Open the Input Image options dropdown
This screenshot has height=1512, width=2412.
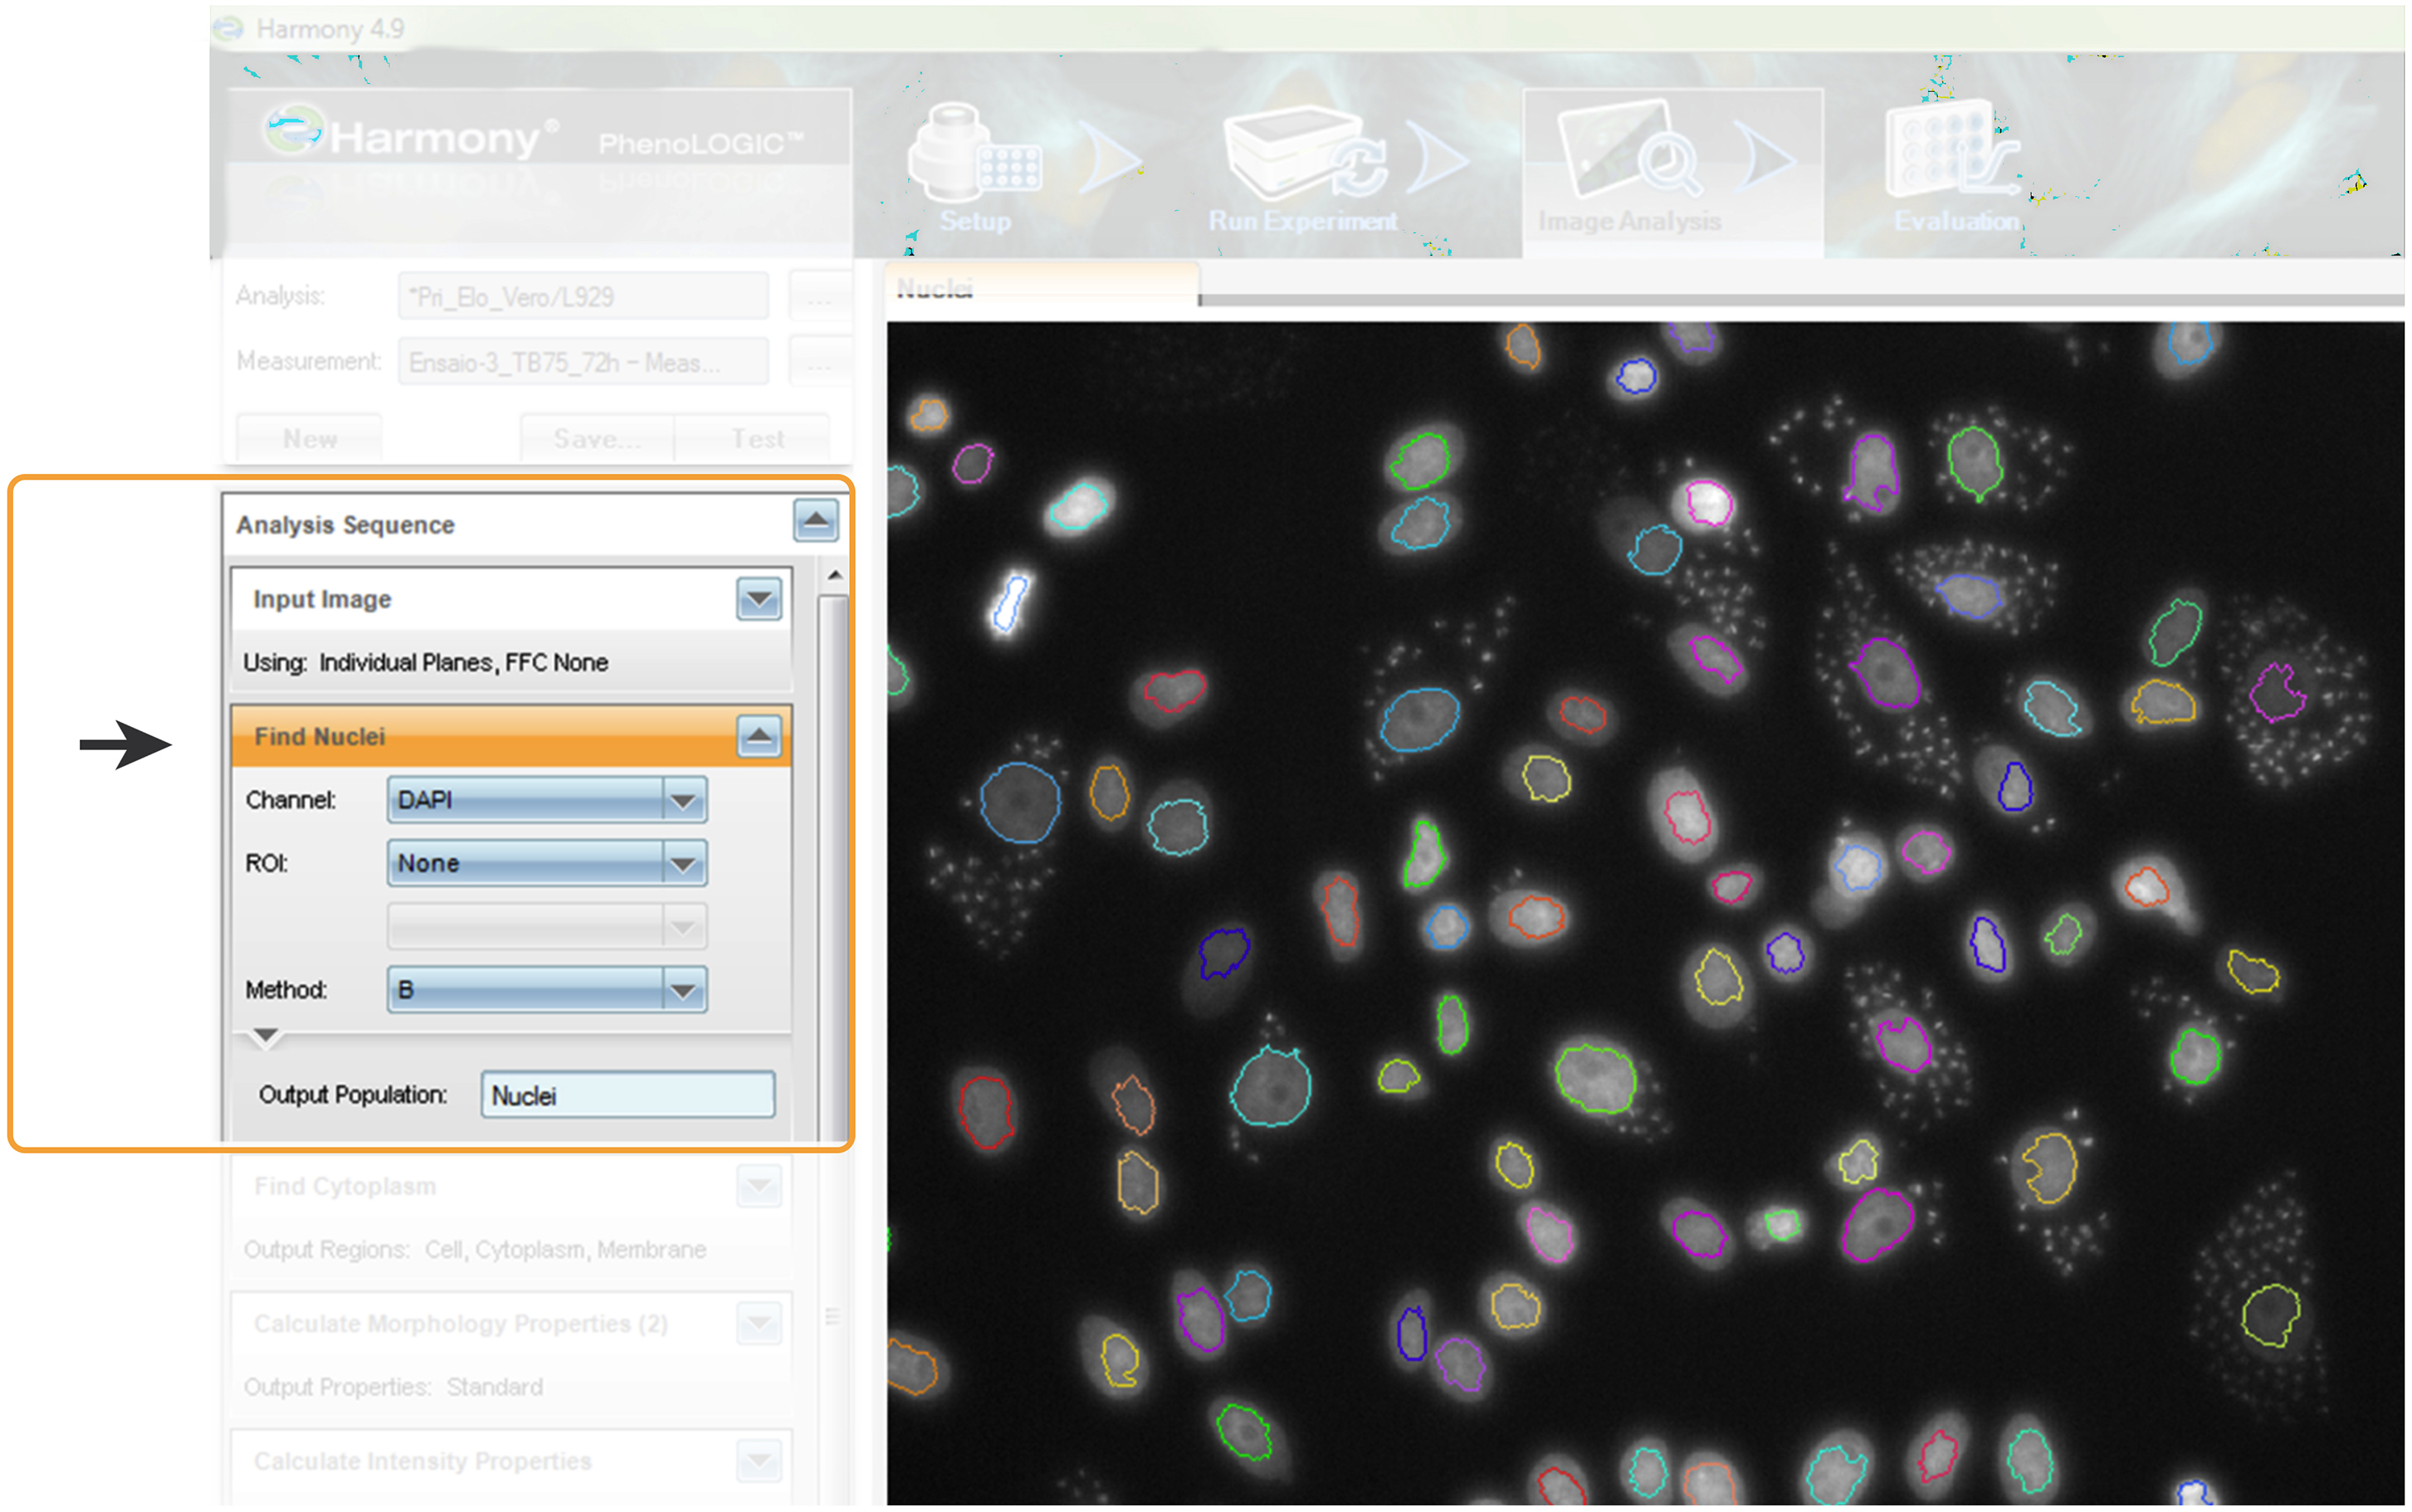click(757, 599)
